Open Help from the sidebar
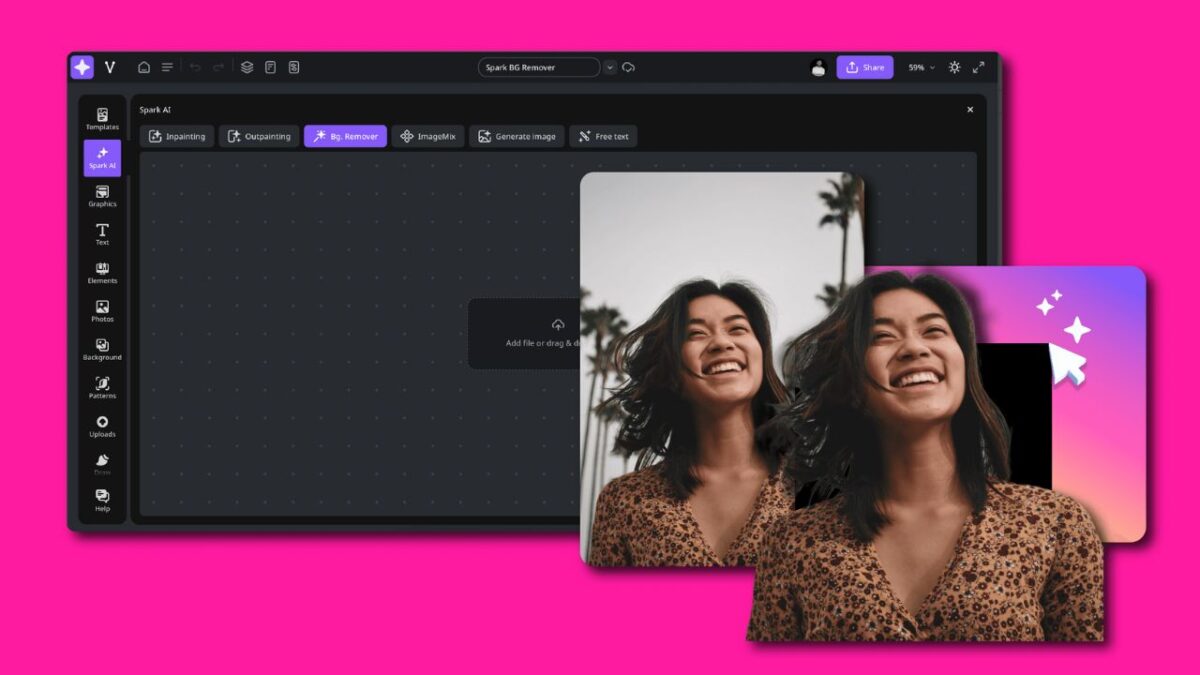Viewport: 1200px width, 675px height. [x=102, y=501]
